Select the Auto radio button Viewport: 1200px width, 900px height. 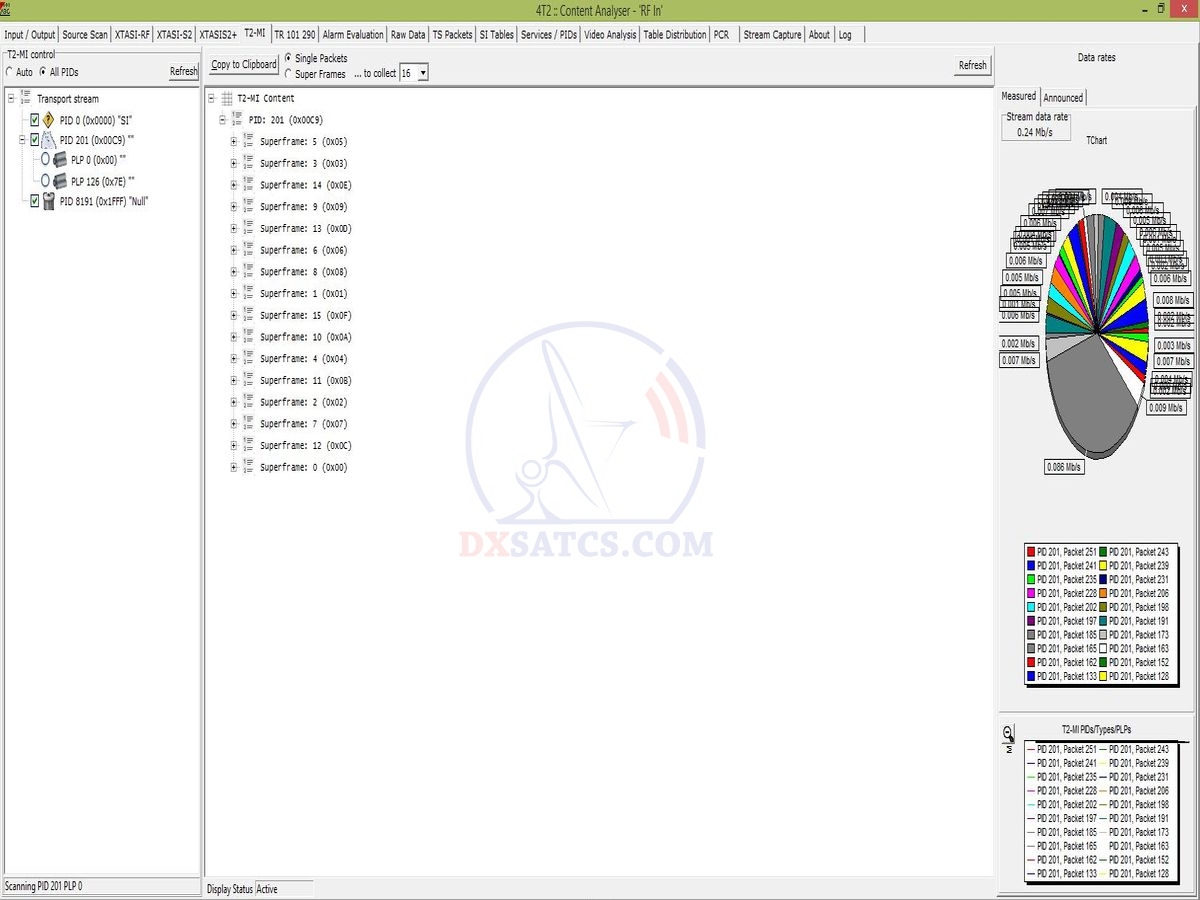pyautogui.click(x=10, y=72)
